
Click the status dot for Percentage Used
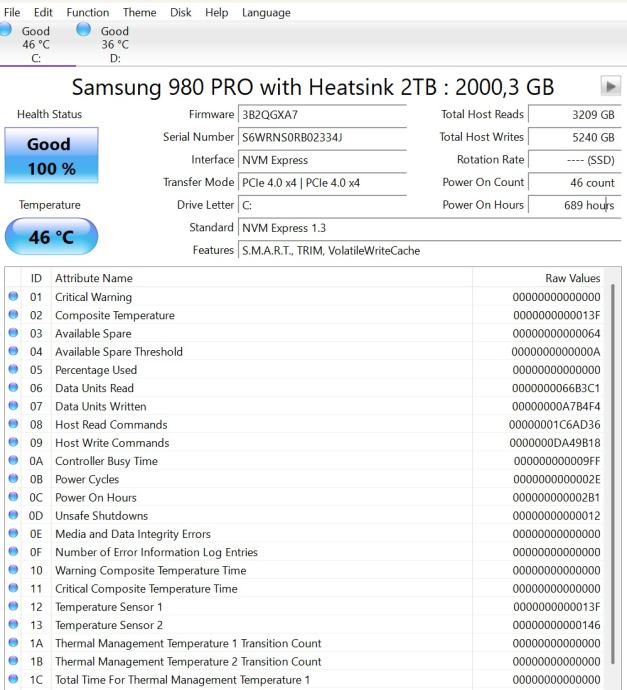13,369
